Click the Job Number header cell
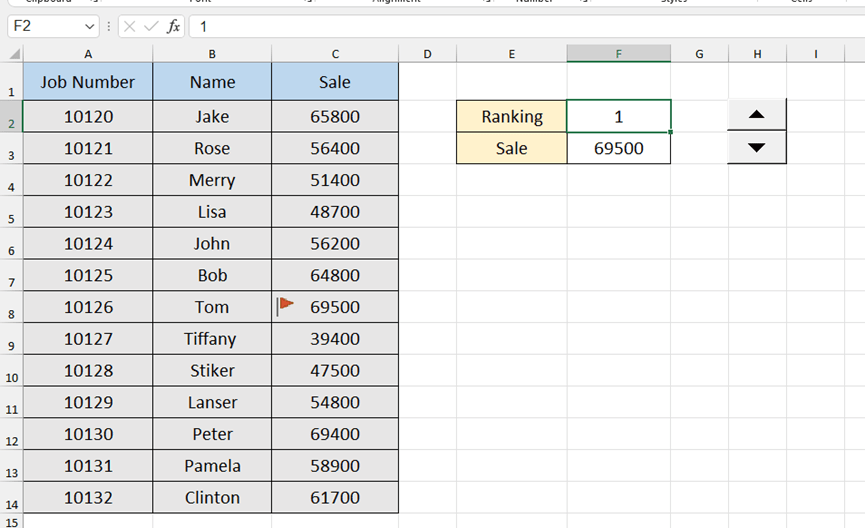Screen dimensions: 865x528 [88, 82]
